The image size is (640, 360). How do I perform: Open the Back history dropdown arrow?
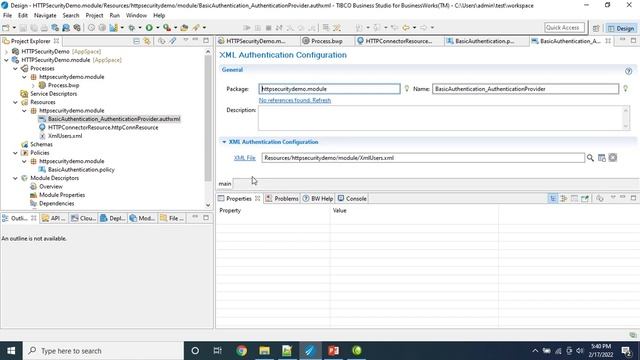click(x=414, y=28)
